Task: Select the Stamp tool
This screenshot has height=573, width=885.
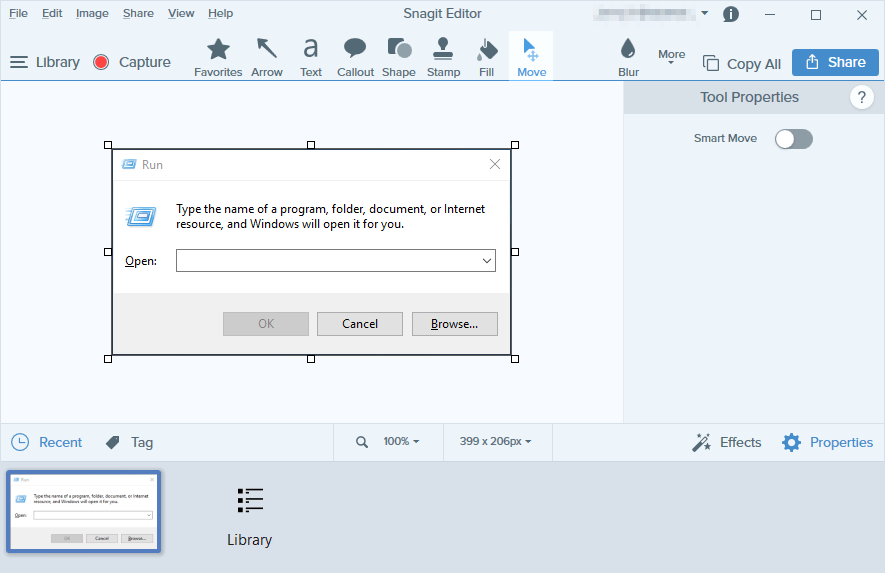Action: 443,56
